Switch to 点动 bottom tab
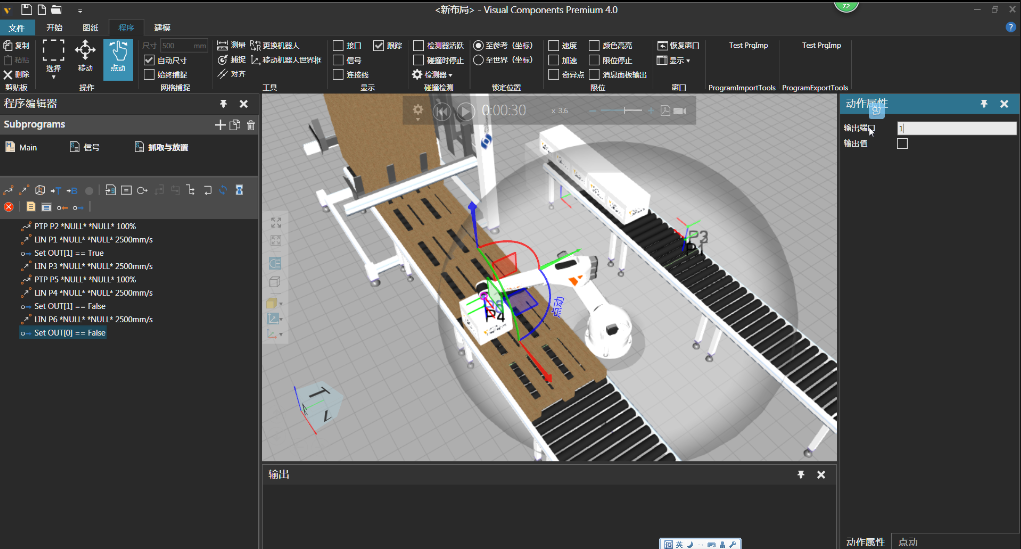 click(x=908, y=542)
